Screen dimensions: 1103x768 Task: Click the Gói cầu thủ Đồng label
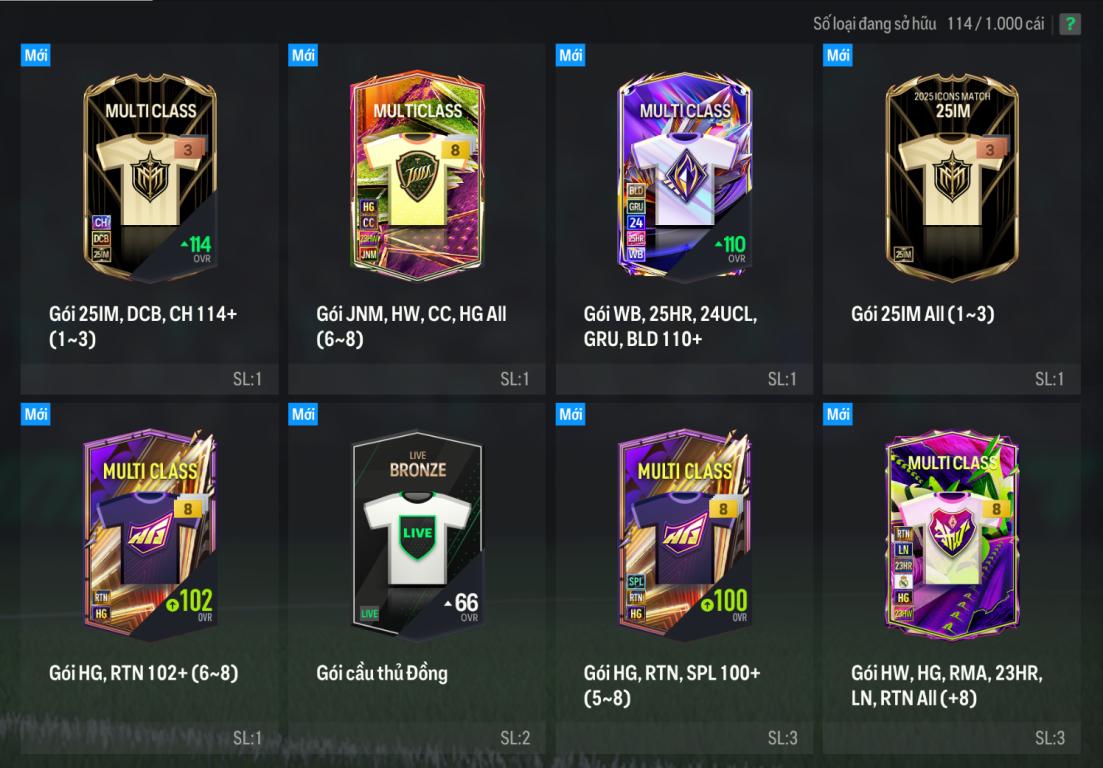(382, 673)
